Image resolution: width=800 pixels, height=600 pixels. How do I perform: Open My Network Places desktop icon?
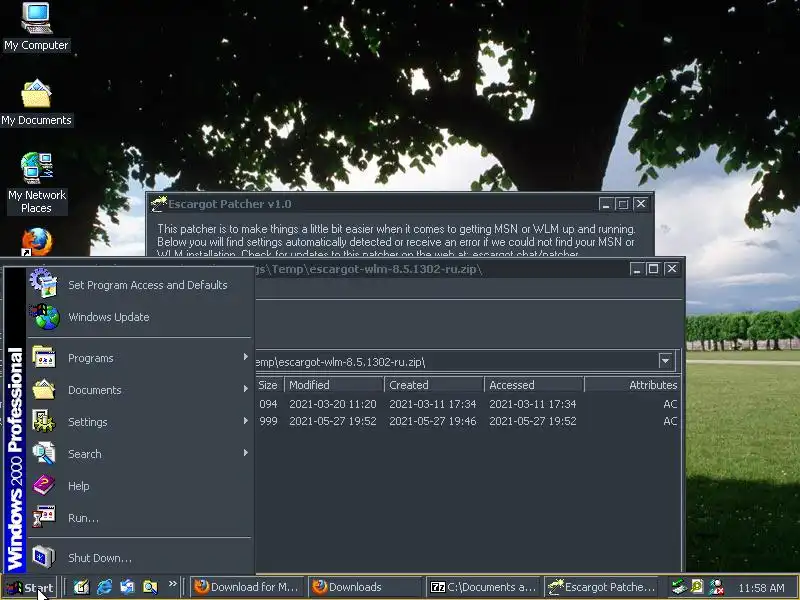pos(36,183)
